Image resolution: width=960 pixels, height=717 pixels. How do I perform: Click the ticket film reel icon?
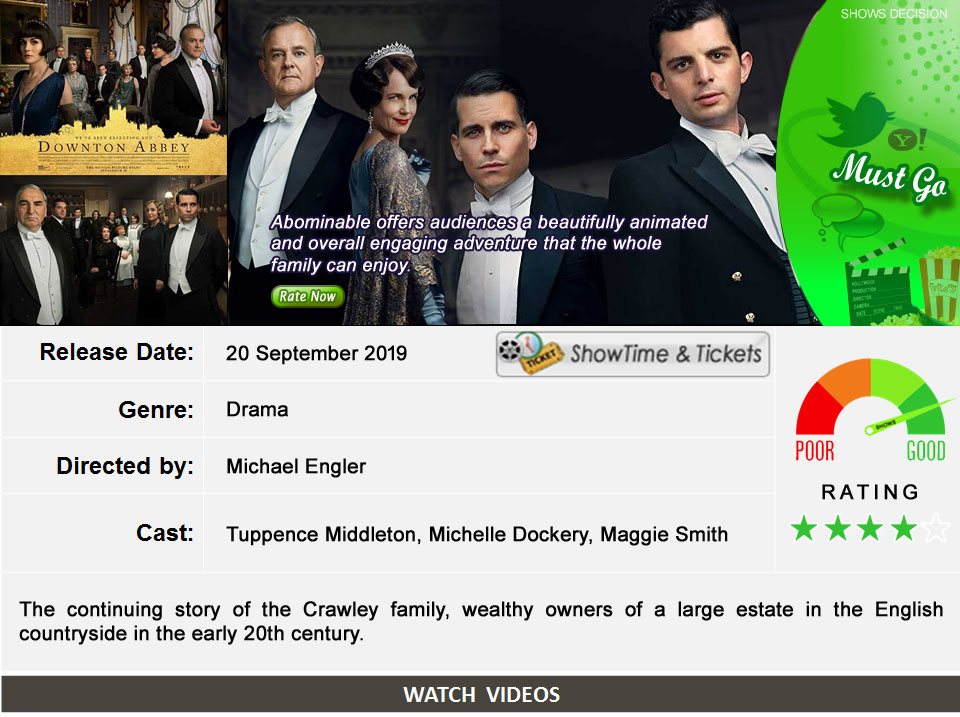click(531, 353)
